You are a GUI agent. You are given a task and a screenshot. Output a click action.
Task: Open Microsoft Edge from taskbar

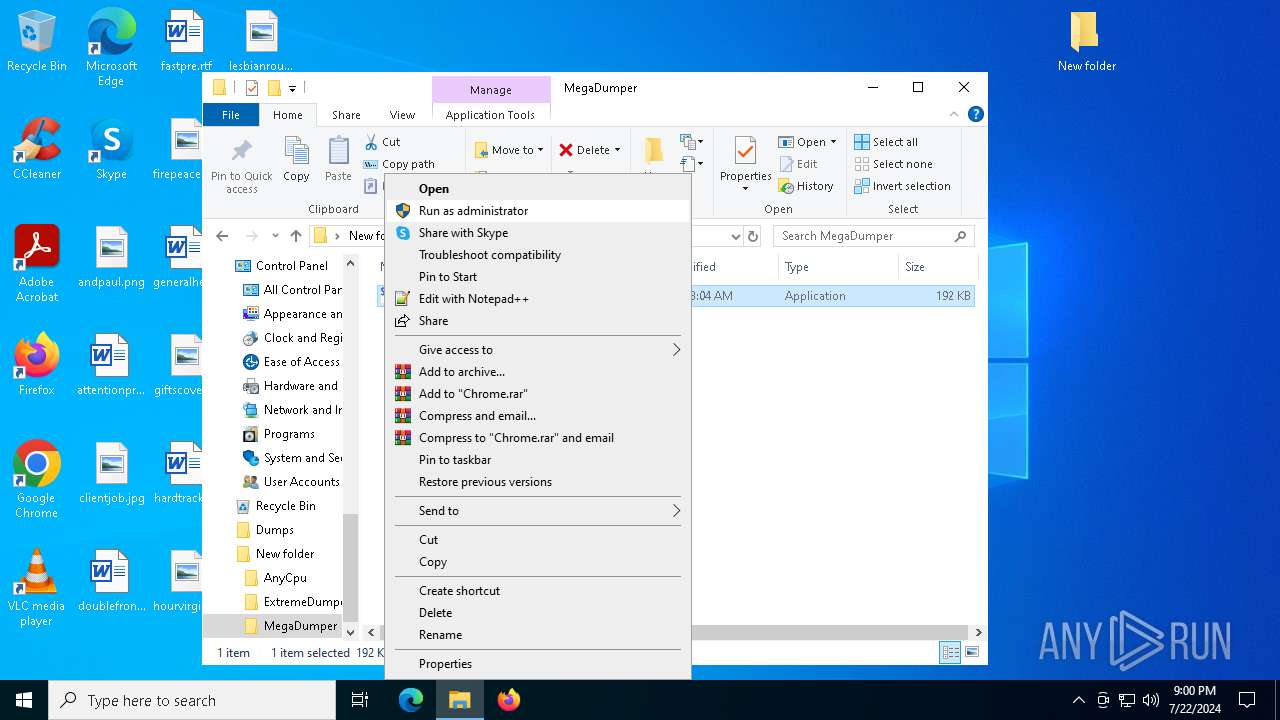411,700
